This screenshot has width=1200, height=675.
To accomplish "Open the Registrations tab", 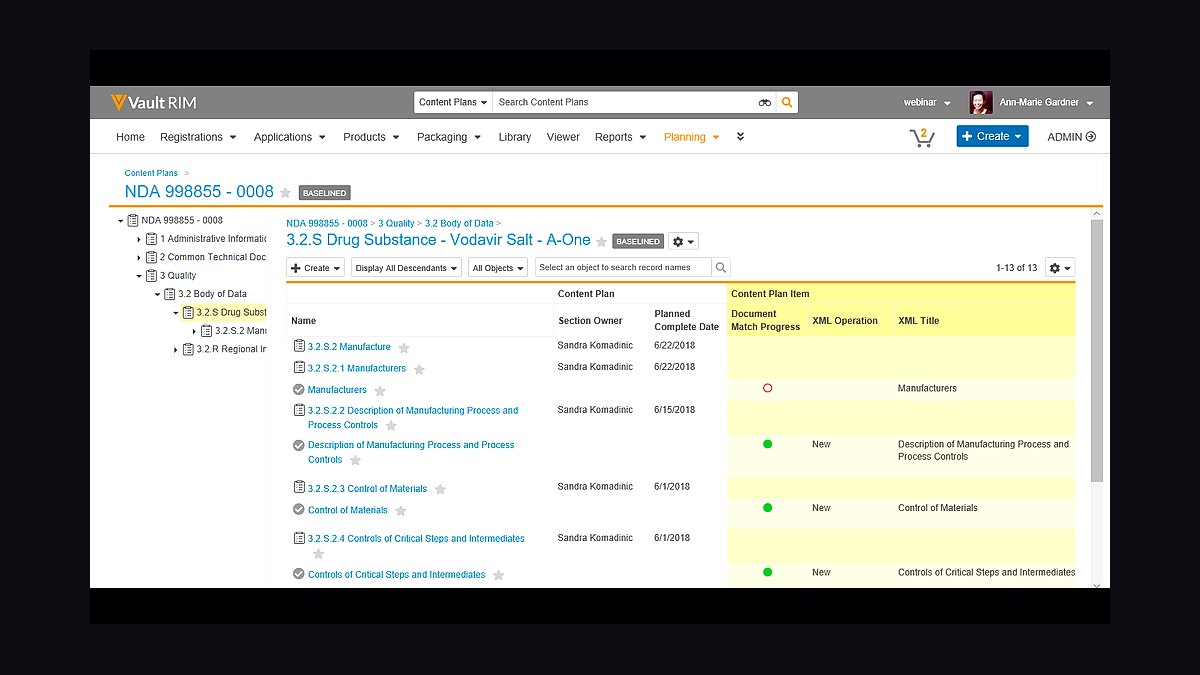I will (x=198, y=137).
